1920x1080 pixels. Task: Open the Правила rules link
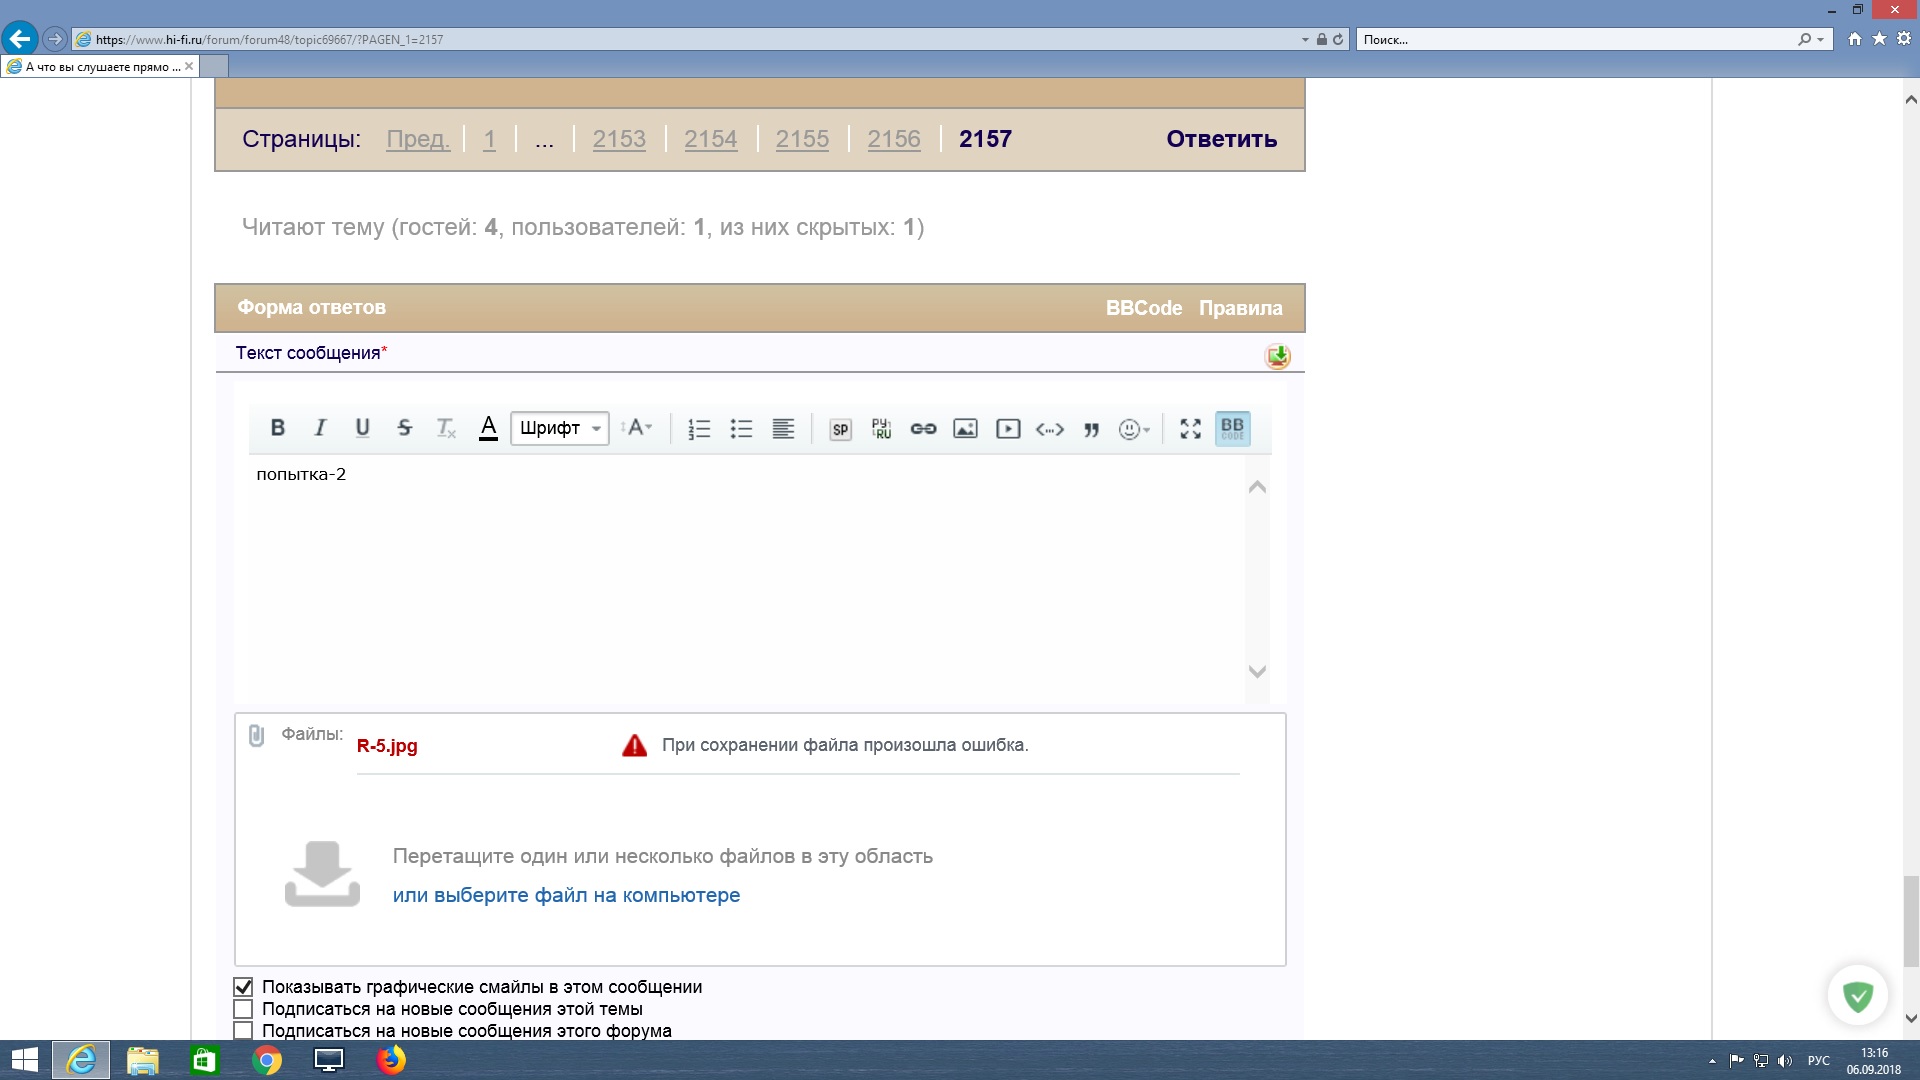[1240, 308]
